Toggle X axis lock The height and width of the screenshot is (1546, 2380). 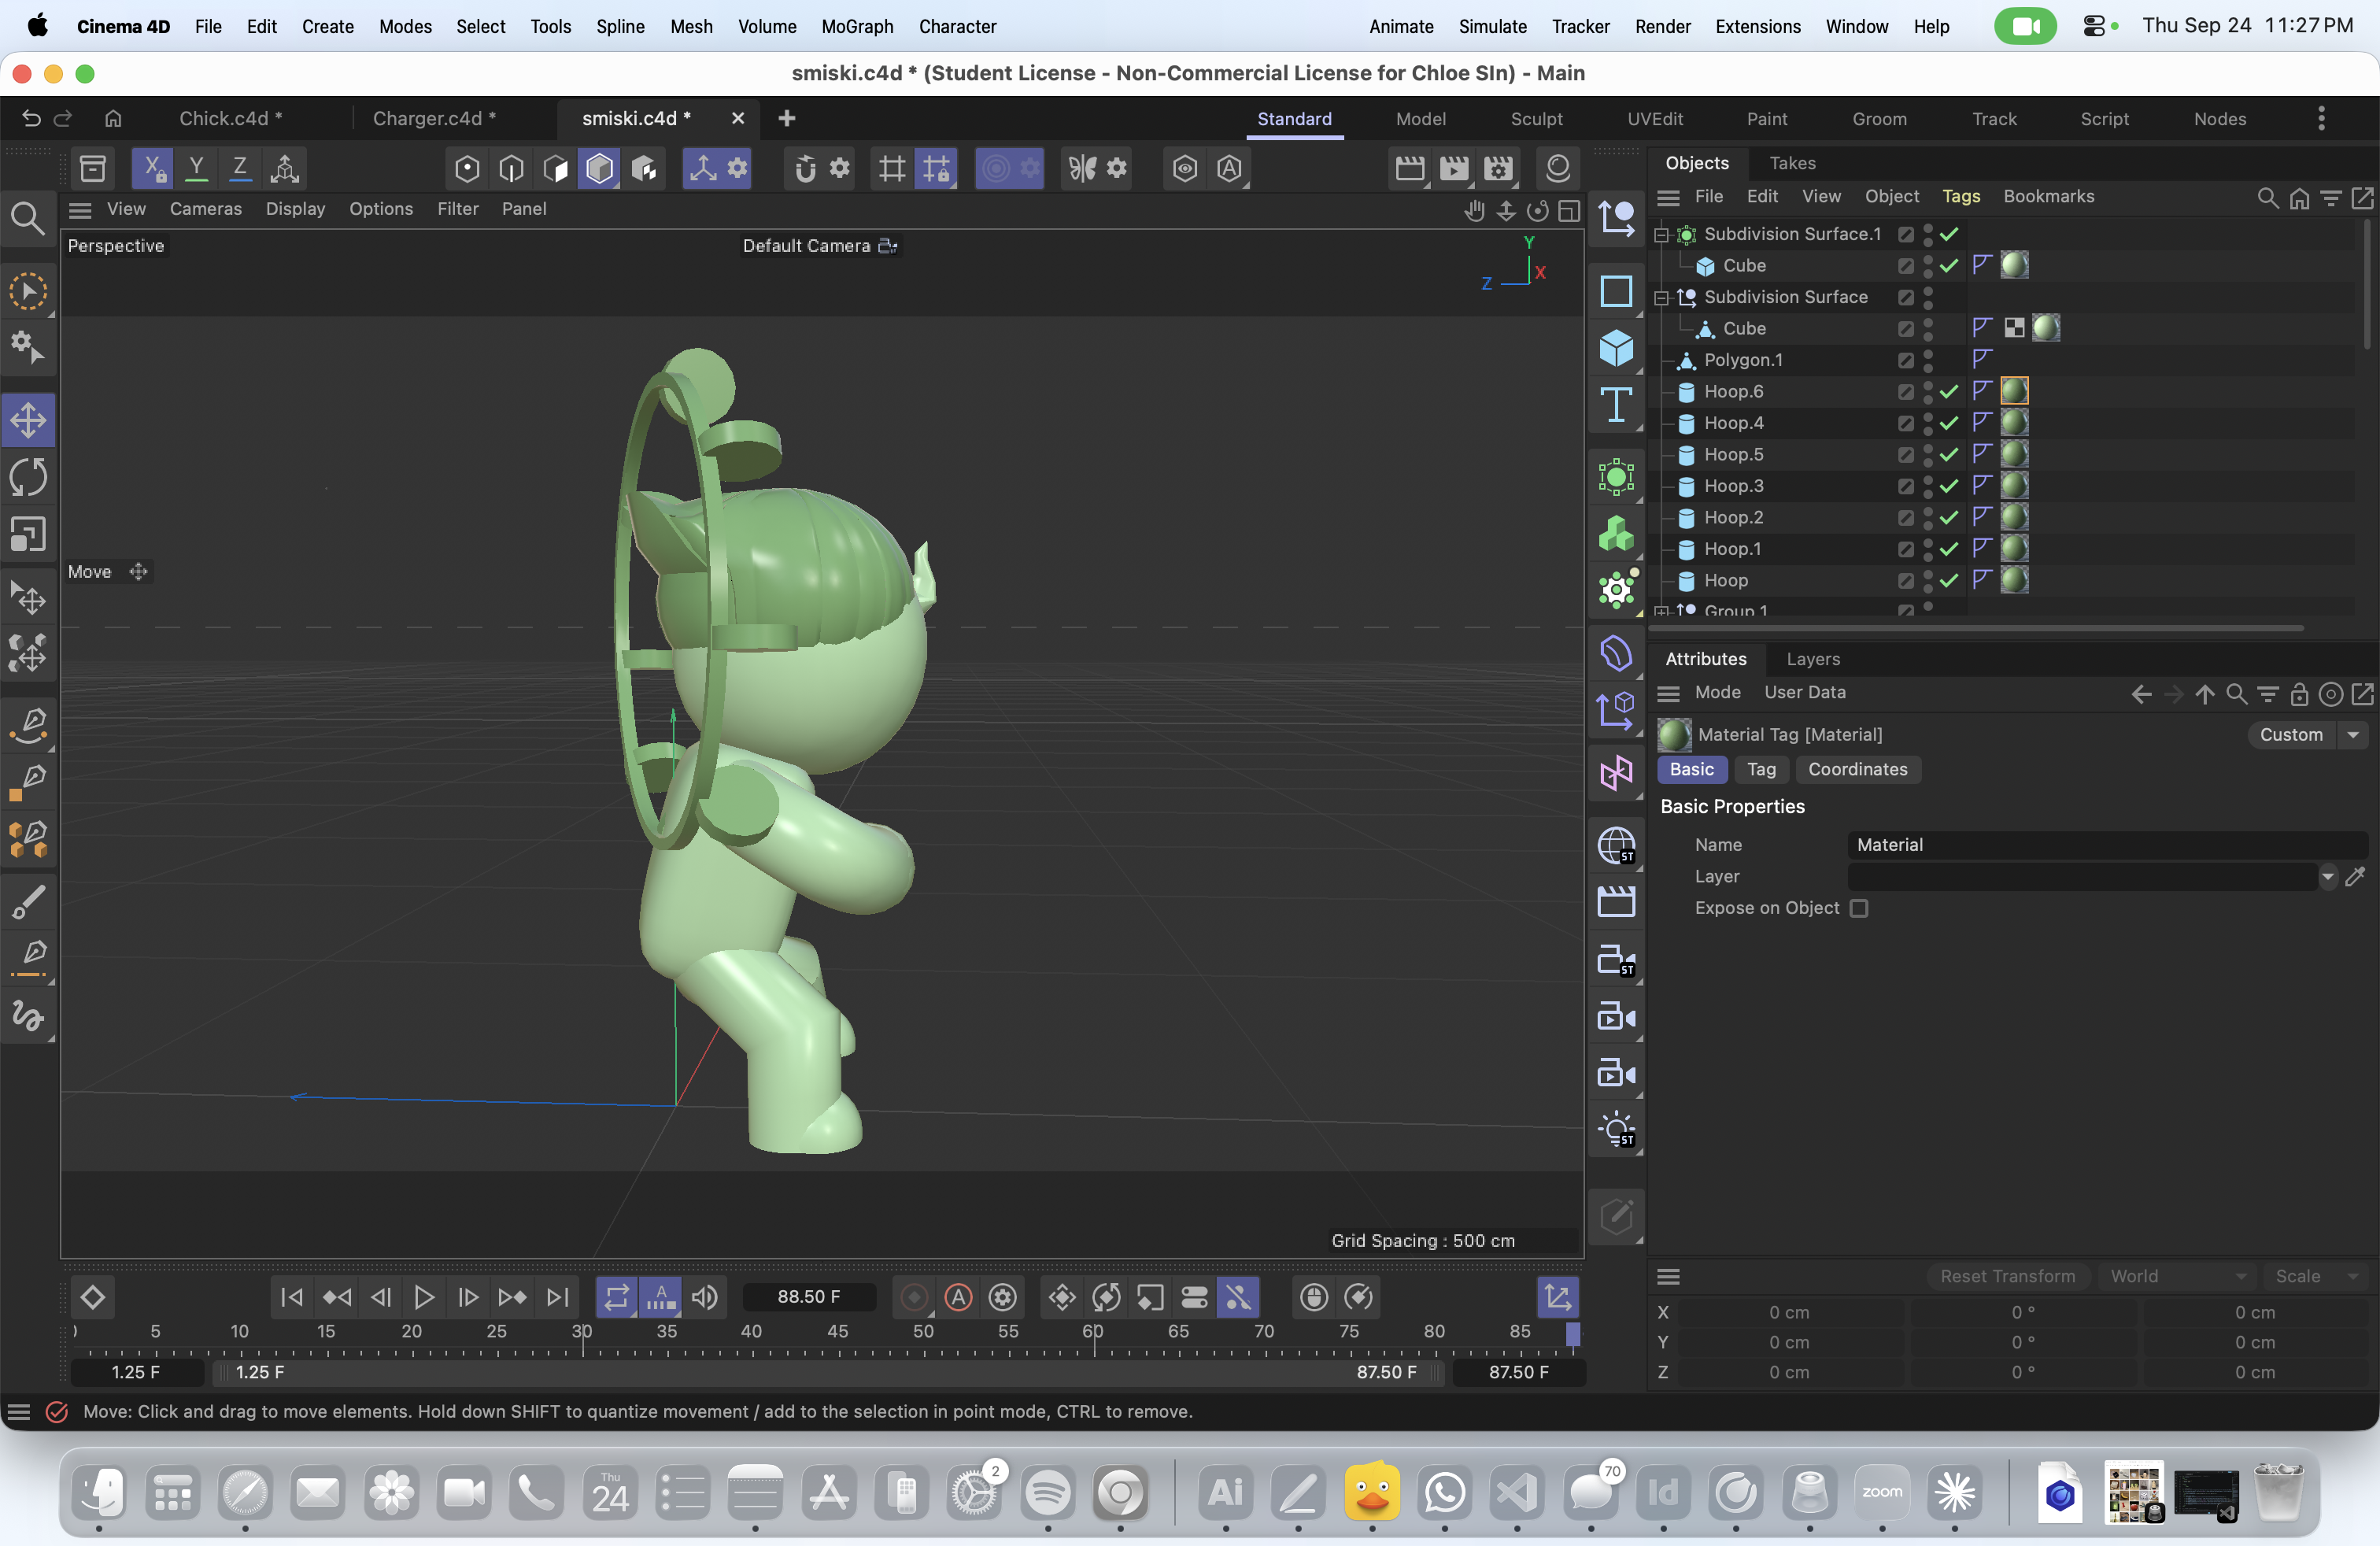(x=153, y=168)
